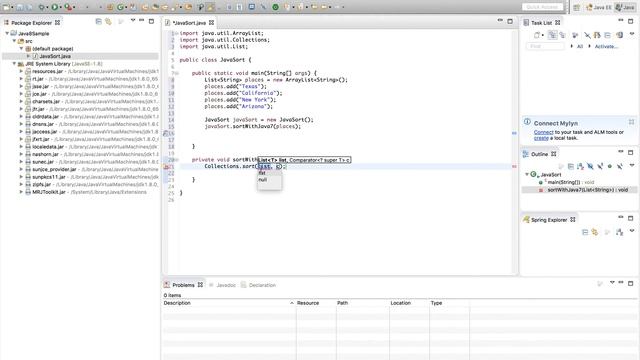Expand the resources.jar library node
This screenshot has height=360, width=640.
coord(21,71)
